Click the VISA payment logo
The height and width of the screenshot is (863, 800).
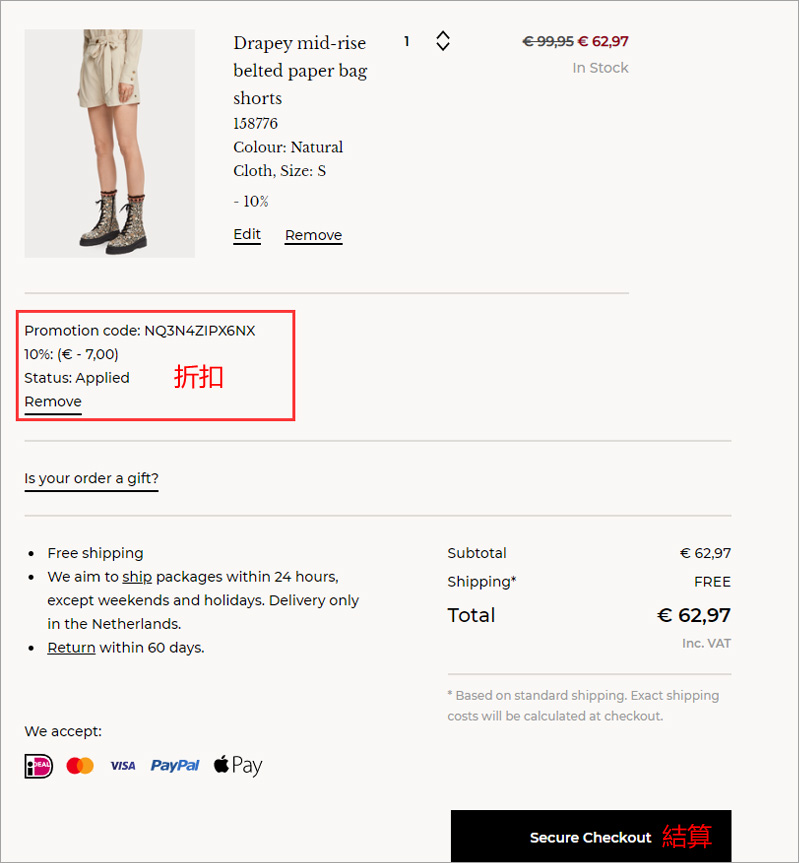click(122, 766)
